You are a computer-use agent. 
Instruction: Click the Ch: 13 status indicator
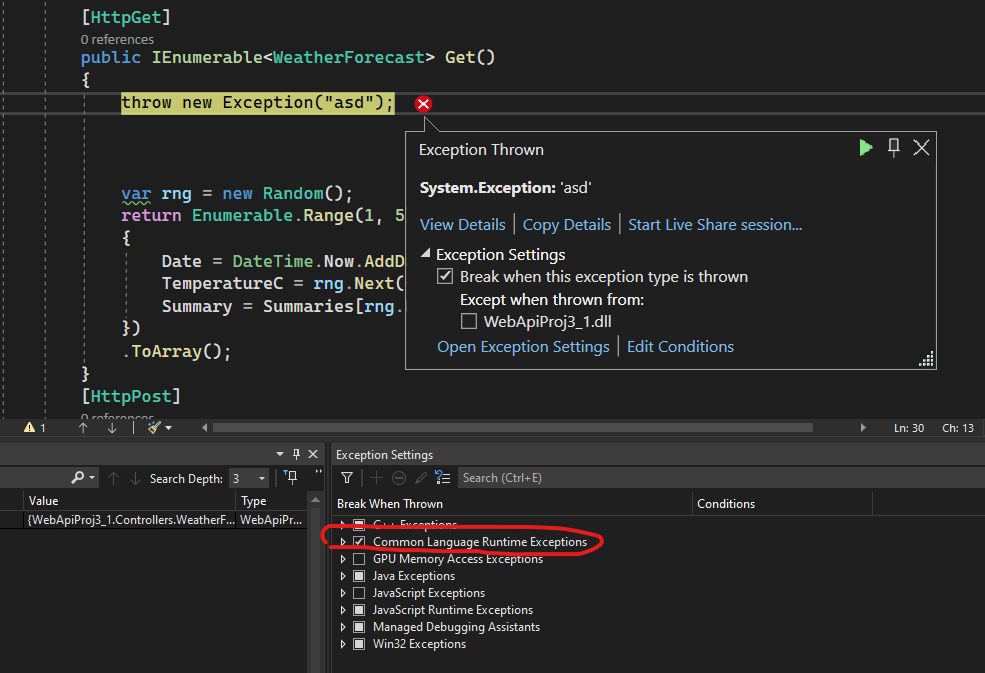958,428
